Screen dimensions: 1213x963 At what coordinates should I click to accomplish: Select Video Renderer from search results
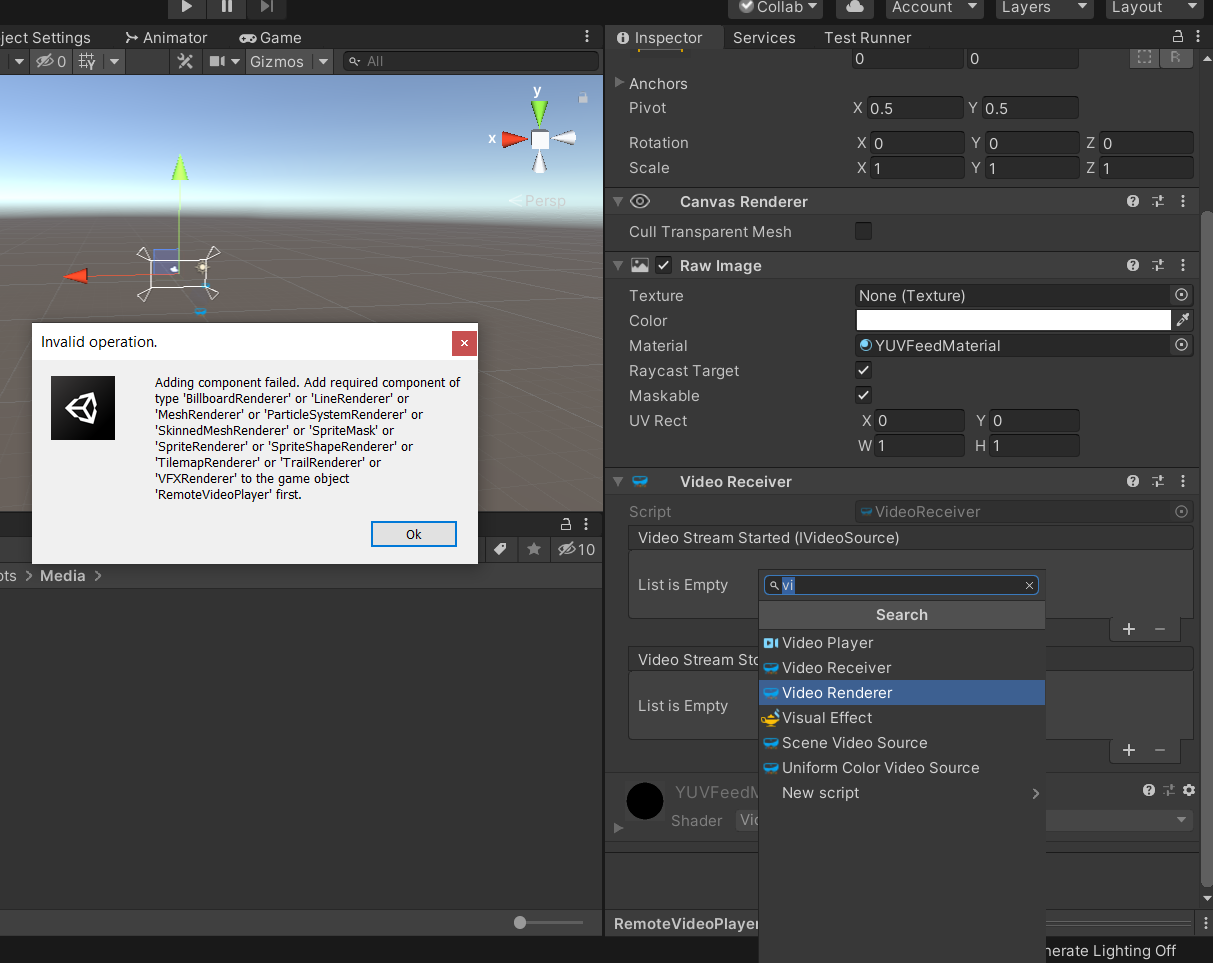point(902,692)
